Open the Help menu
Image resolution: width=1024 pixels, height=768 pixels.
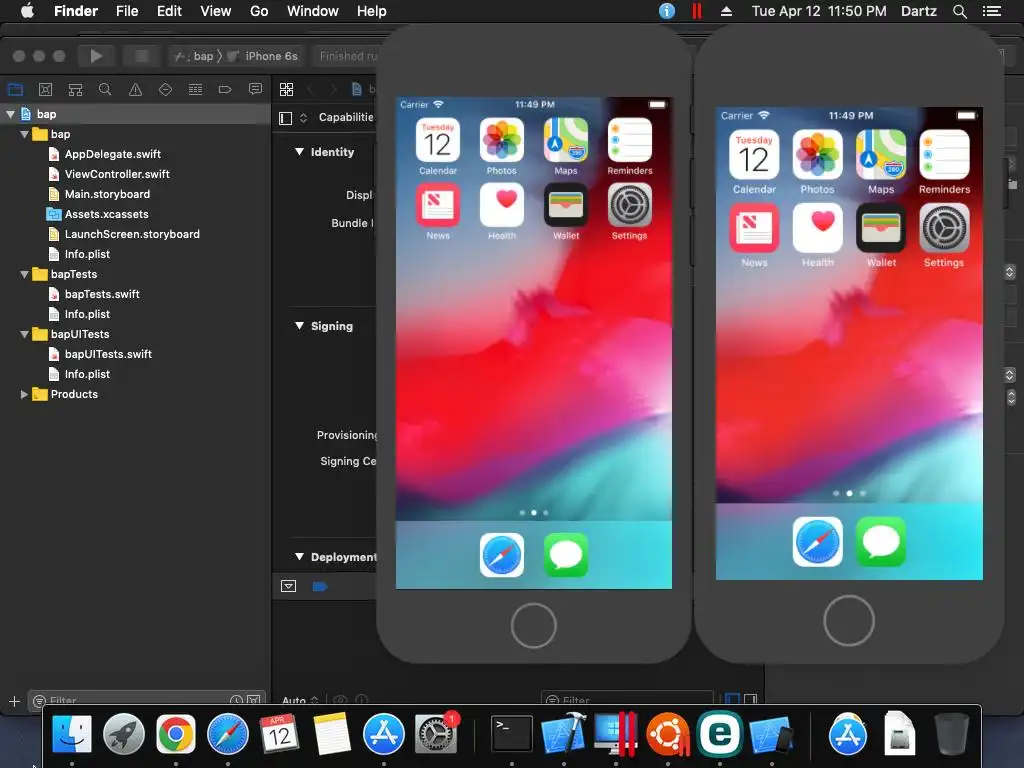coord(372,11)
